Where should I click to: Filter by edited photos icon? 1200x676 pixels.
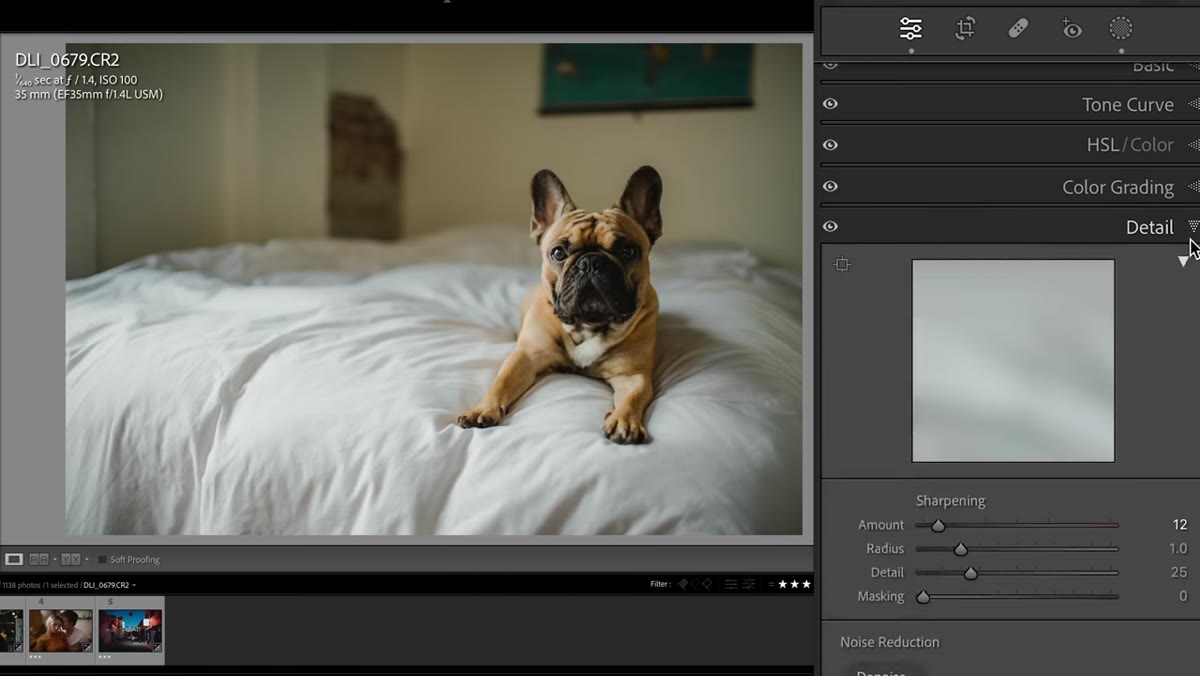click(x=731, y=584)
